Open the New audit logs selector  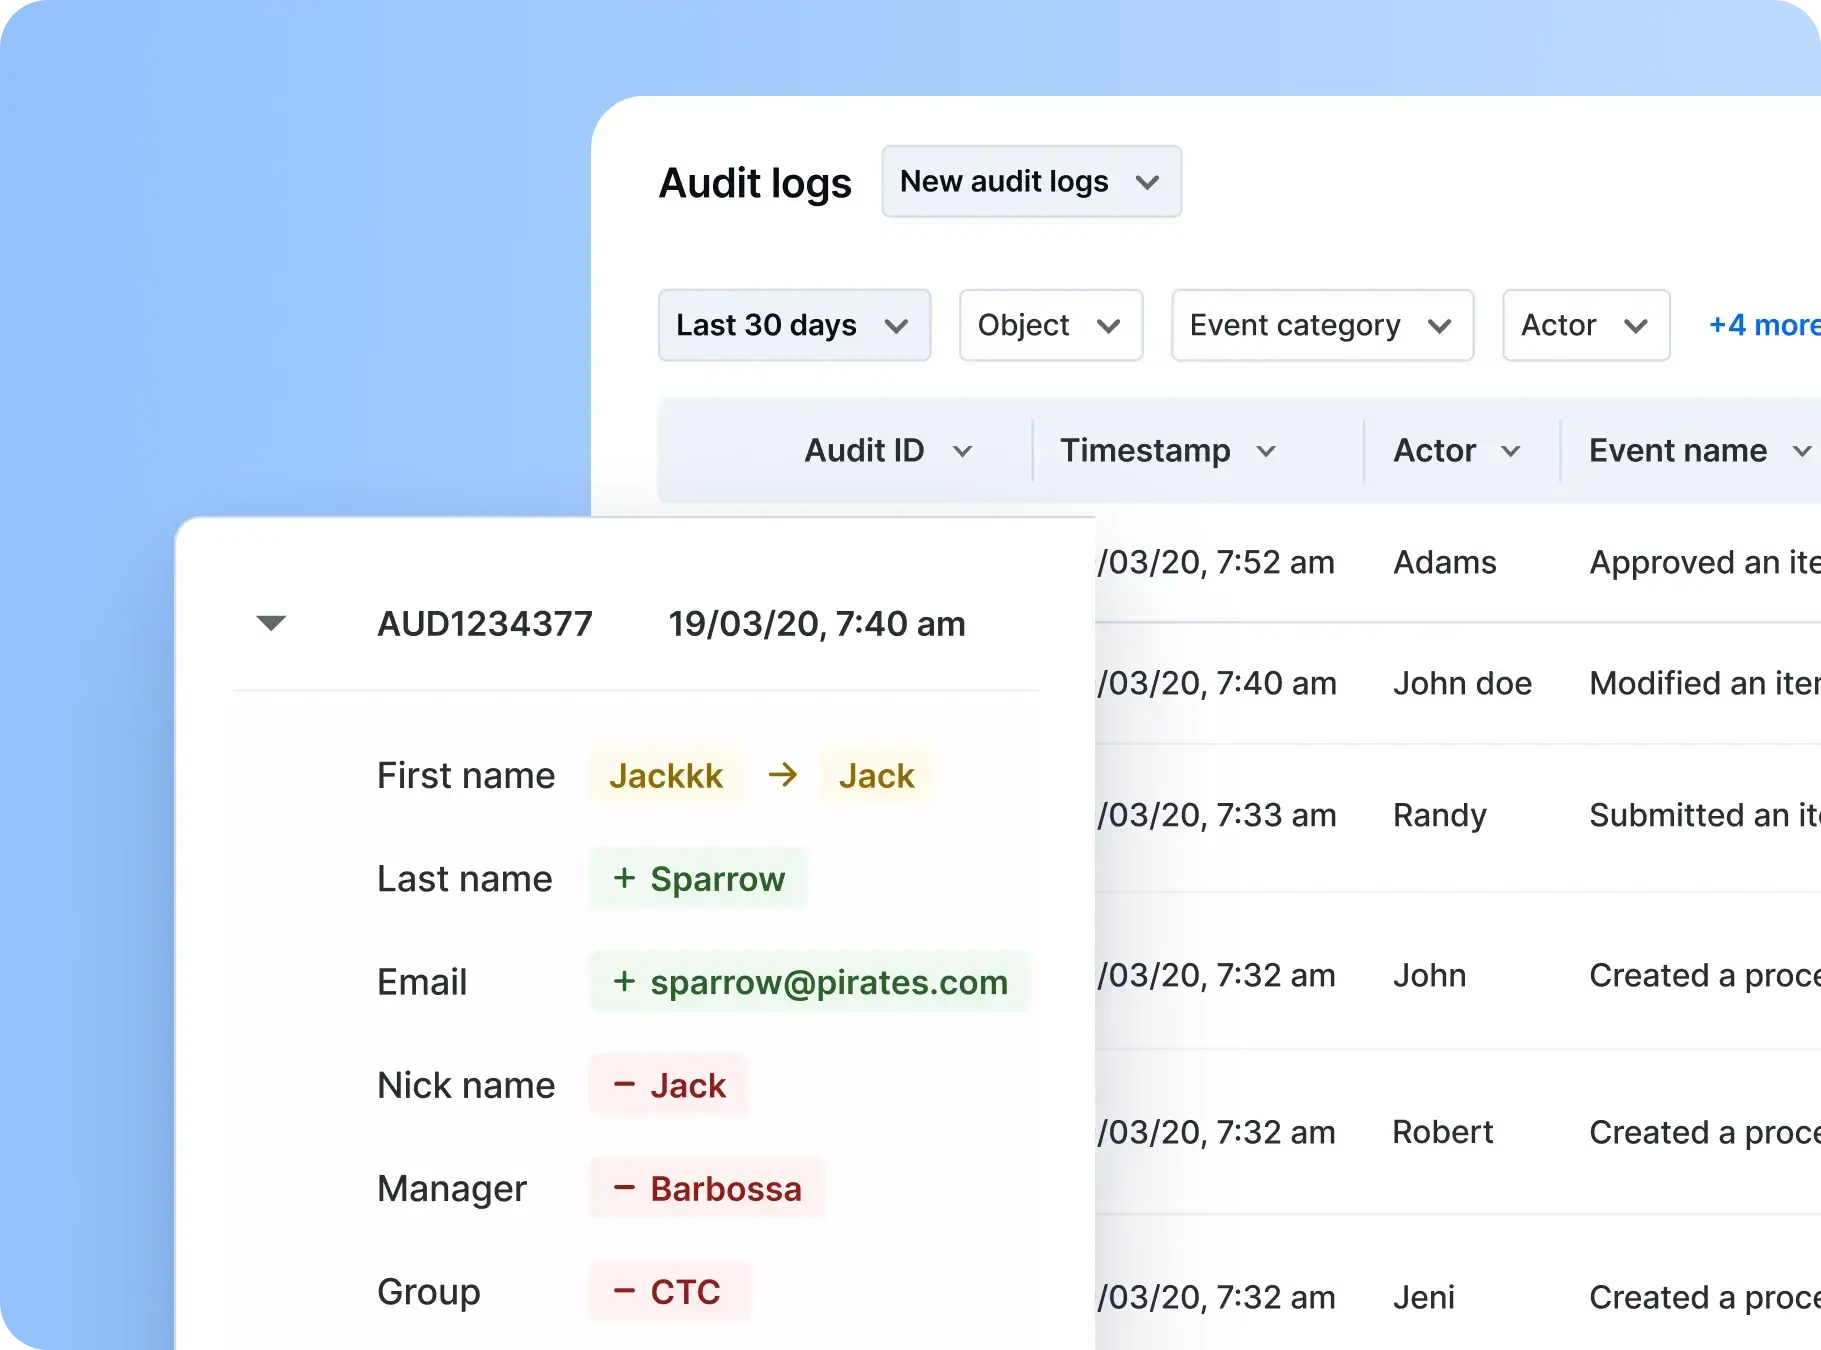(x=1031, y=181)
